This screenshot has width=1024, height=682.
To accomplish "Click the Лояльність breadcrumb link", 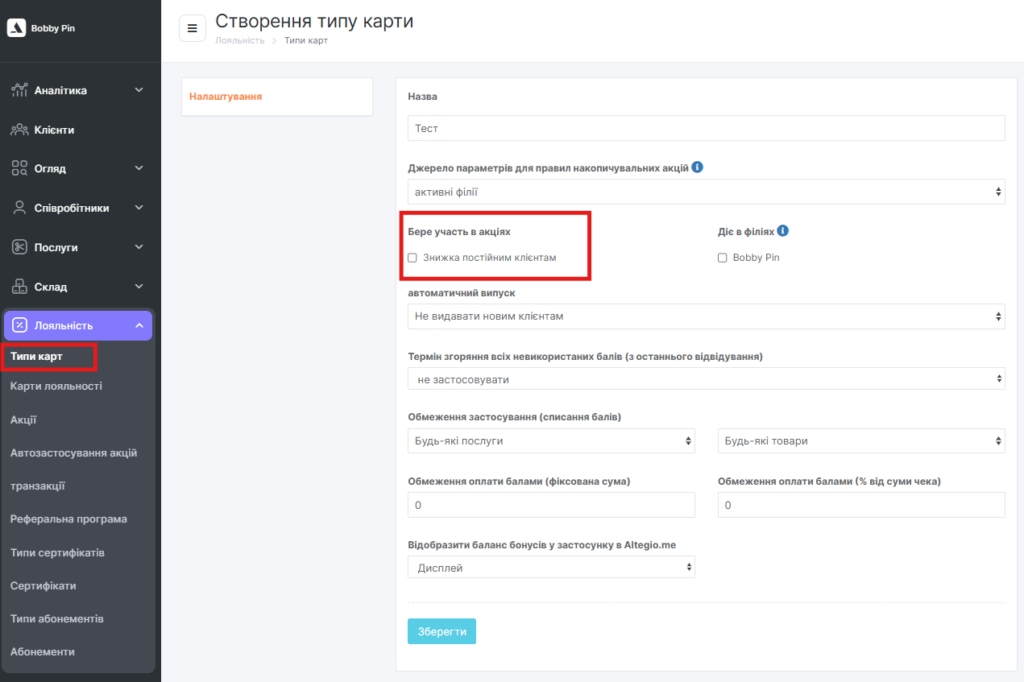I will click(240, 41).
